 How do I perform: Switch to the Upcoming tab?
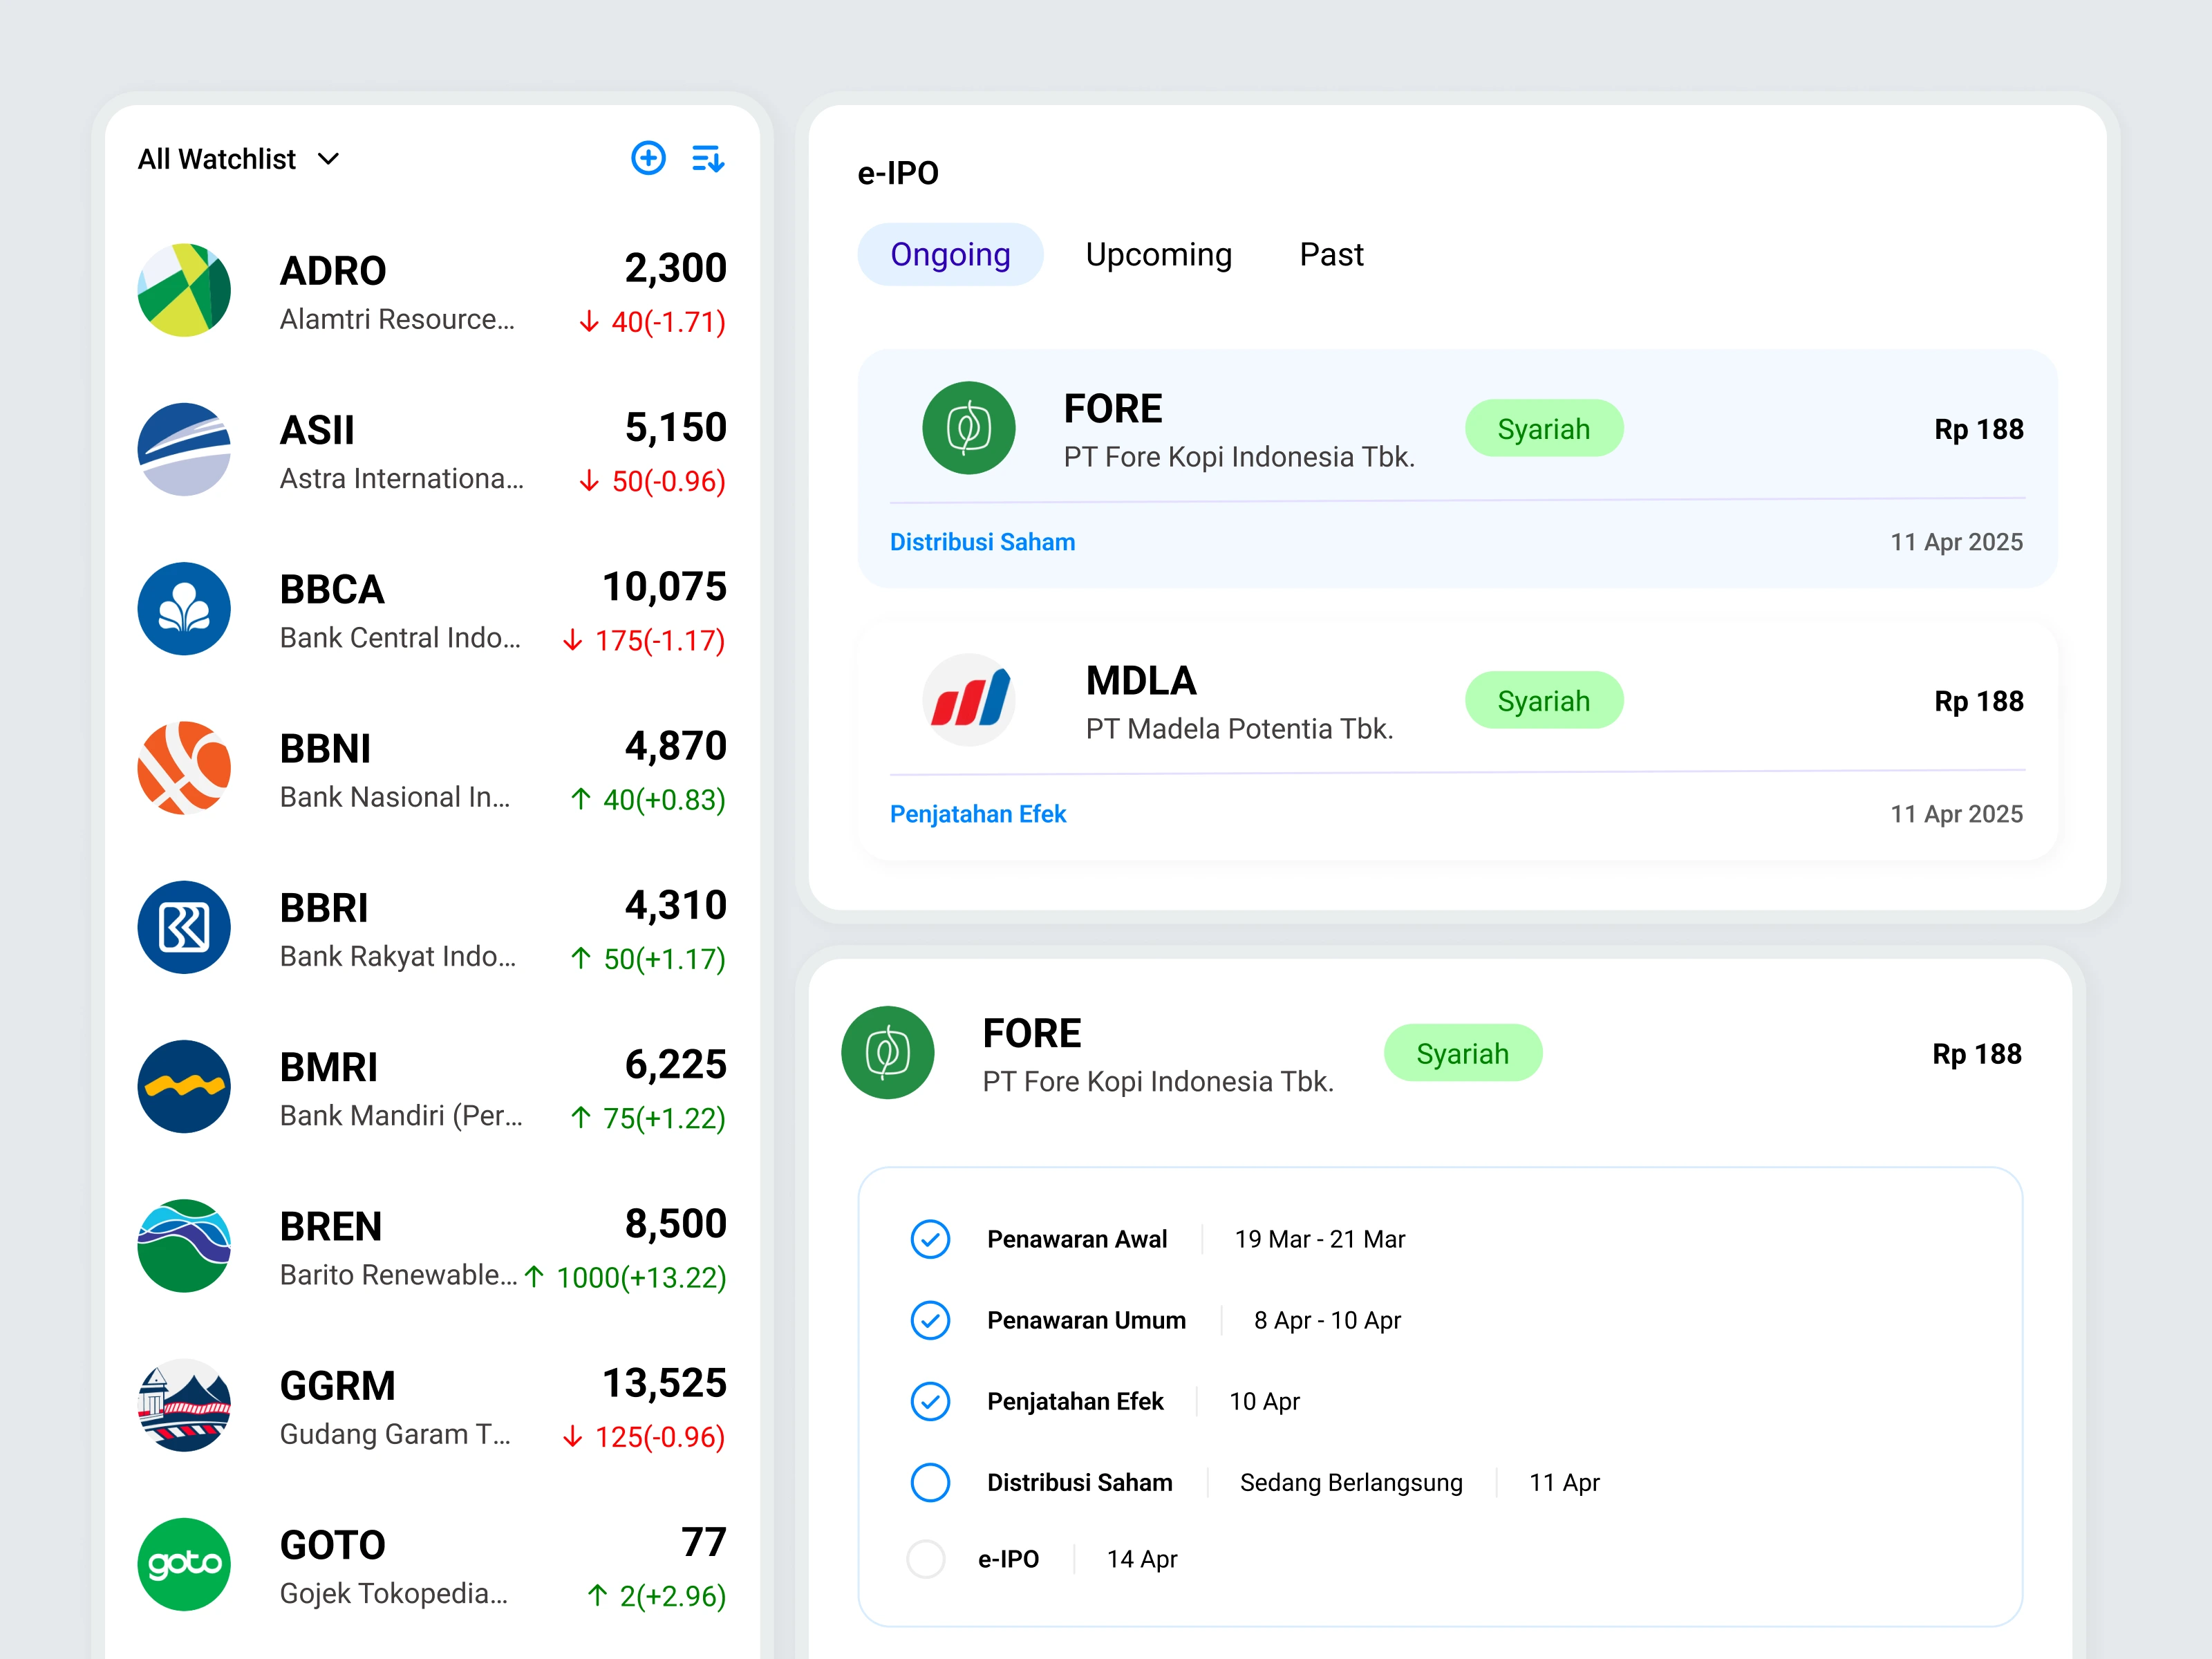pos(1158,255)
